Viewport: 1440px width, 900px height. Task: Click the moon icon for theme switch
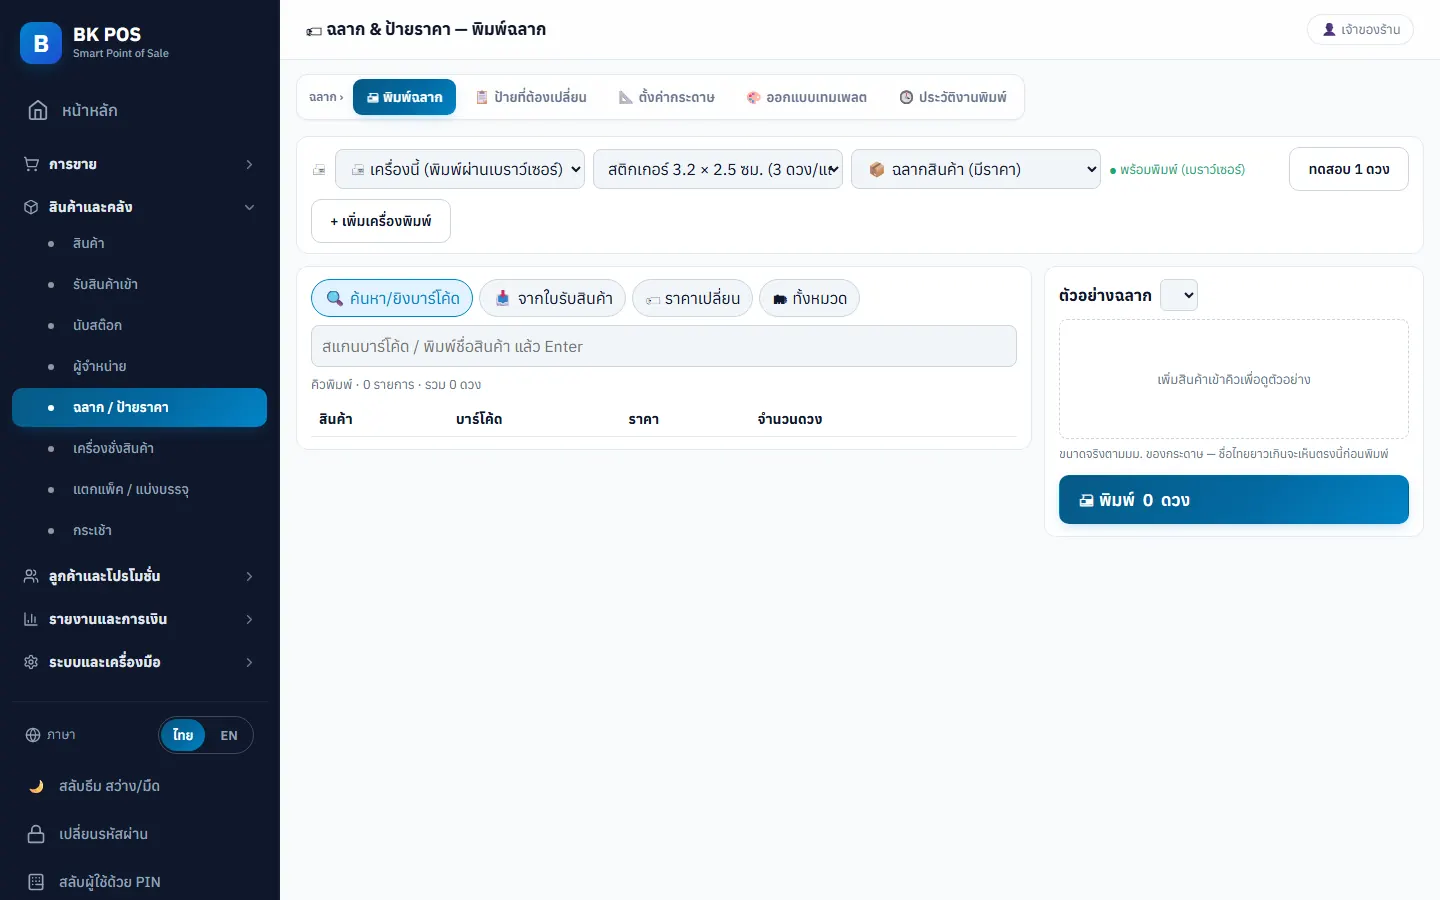[37, 786]
